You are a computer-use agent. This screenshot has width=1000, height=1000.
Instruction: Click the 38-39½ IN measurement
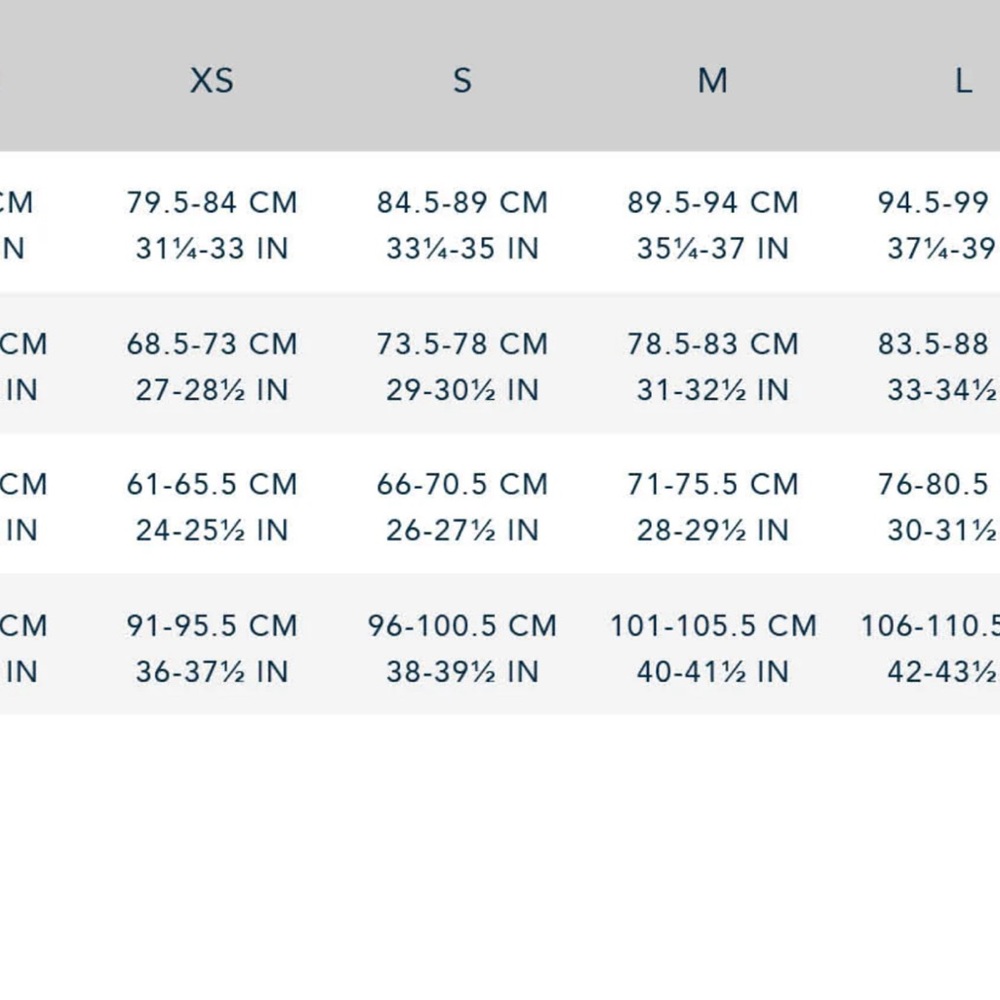point(462,672)
